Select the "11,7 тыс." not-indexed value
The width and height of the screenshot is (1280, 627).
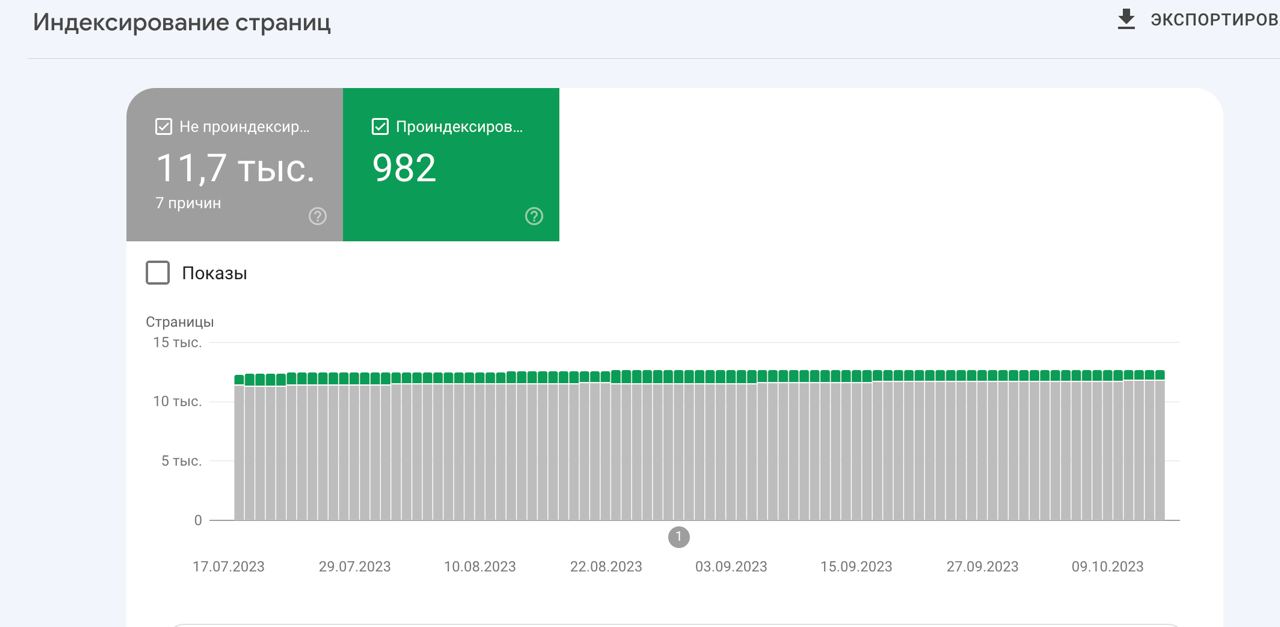click(235, 168)
